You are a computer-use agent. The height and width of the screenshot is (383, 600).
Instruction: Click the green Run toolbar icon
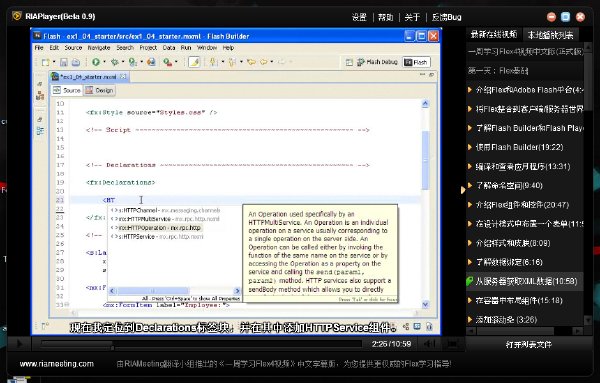click(x=96, y=62)
